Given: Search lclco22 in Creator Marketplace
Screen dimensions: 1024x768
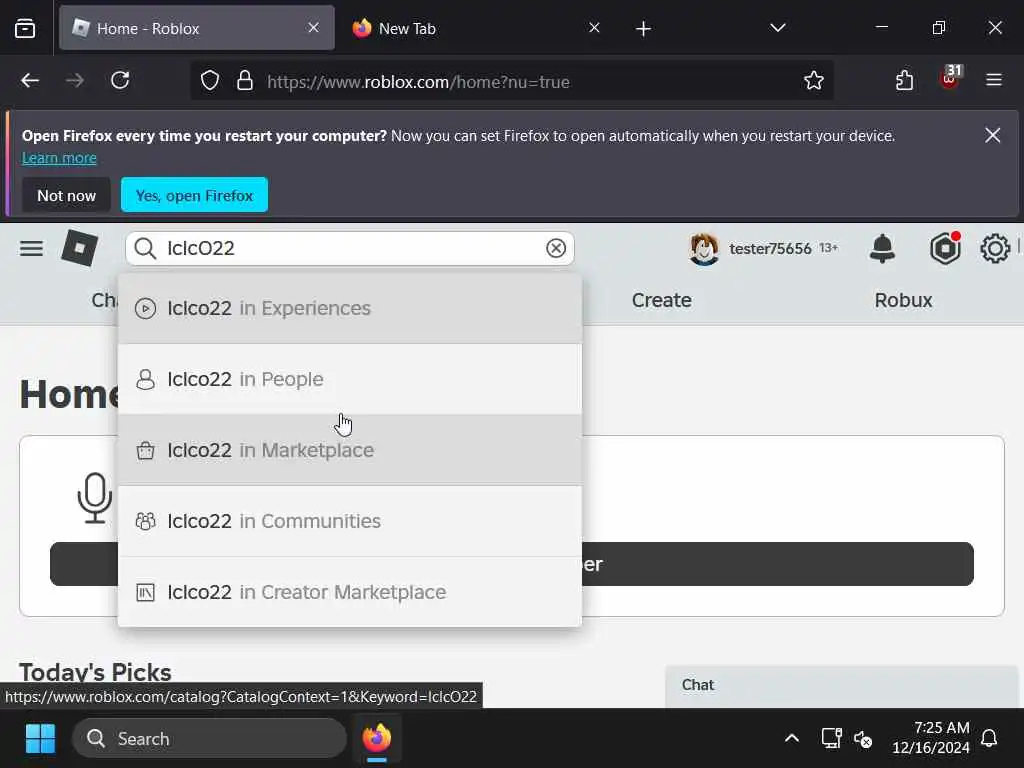Looking at the screenshot, I should [x=349, y=592].
